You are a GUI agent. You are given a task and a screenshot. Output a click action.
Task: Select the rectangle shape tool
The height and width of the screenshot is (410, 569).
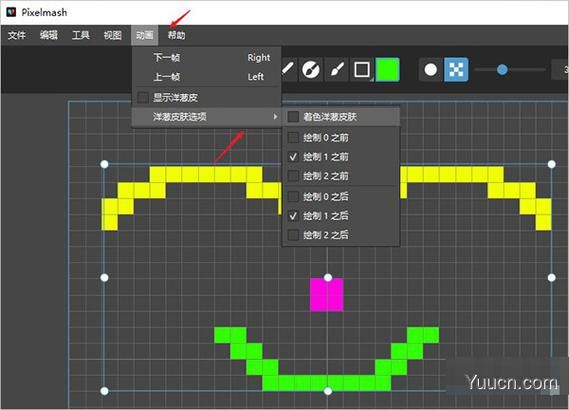coord(362,69)
